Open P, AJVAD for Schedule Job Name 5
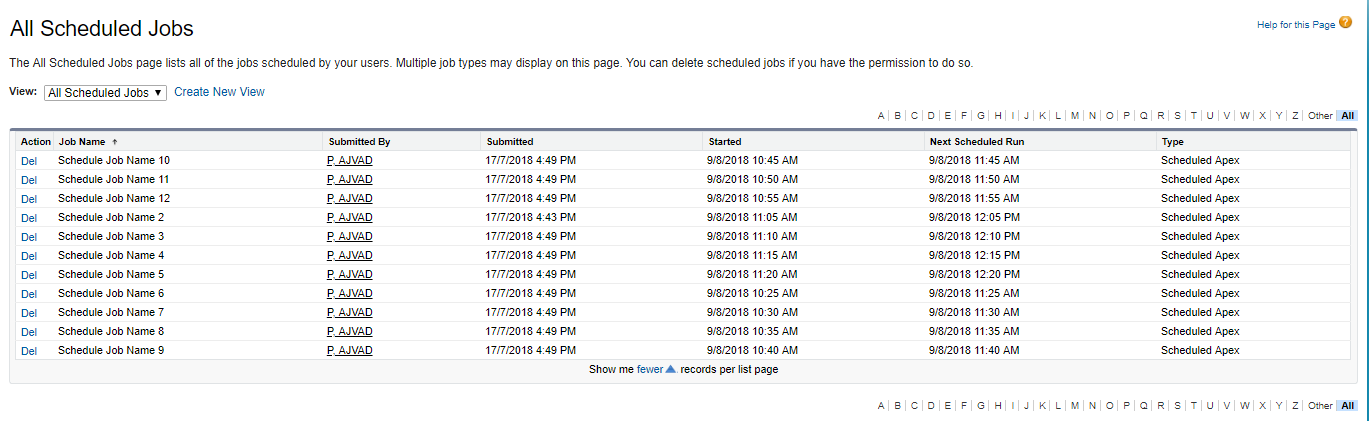 pyautogui.click(x=349, y=275)
